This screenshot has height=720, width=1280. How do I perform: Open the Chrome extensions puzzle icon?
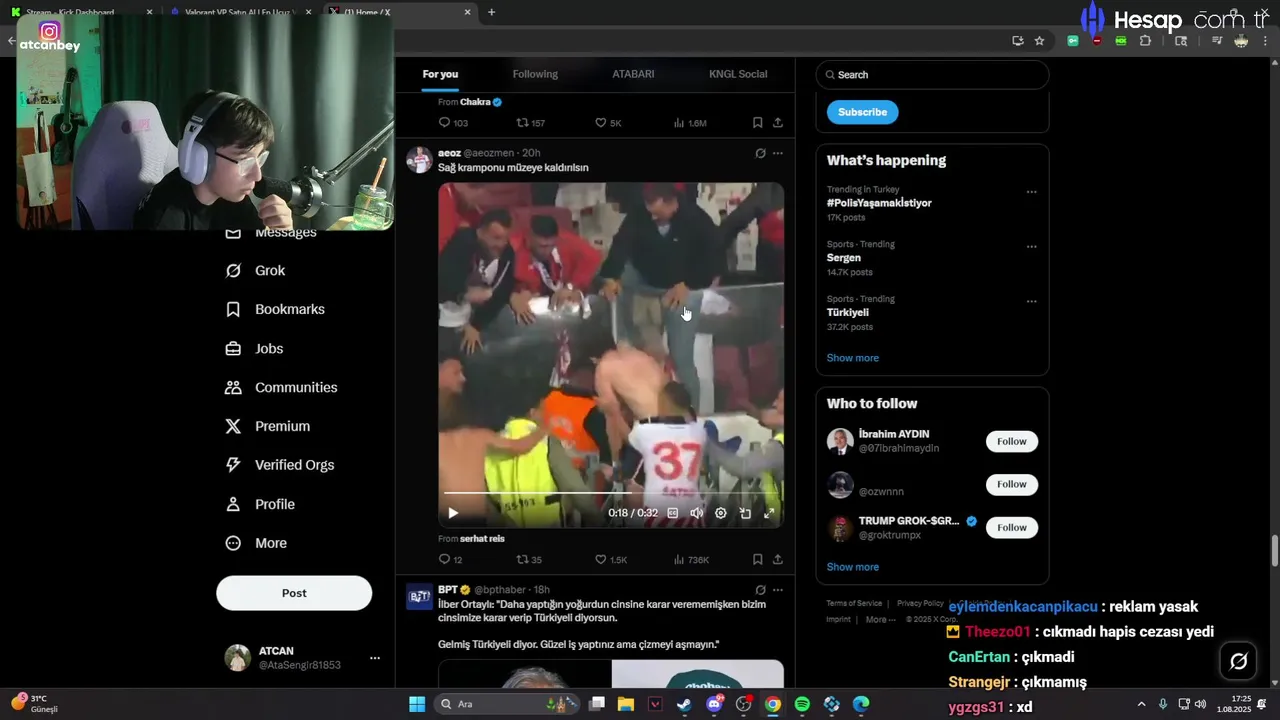point(1146,41)
